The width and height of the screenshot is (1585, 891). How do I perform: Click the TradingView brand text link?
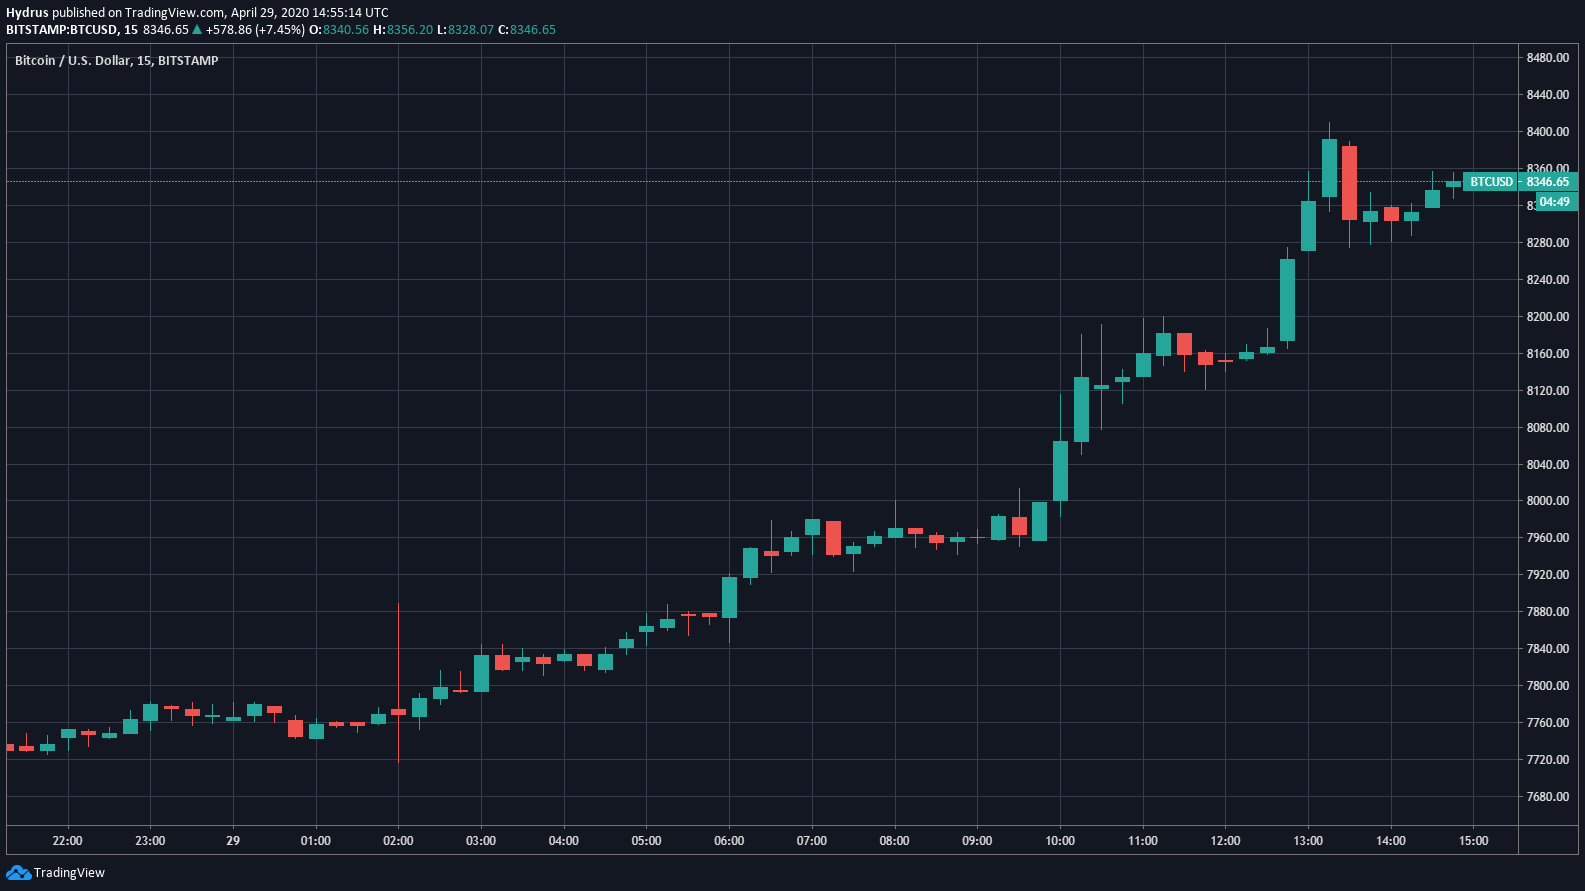(x=69, y=873)
